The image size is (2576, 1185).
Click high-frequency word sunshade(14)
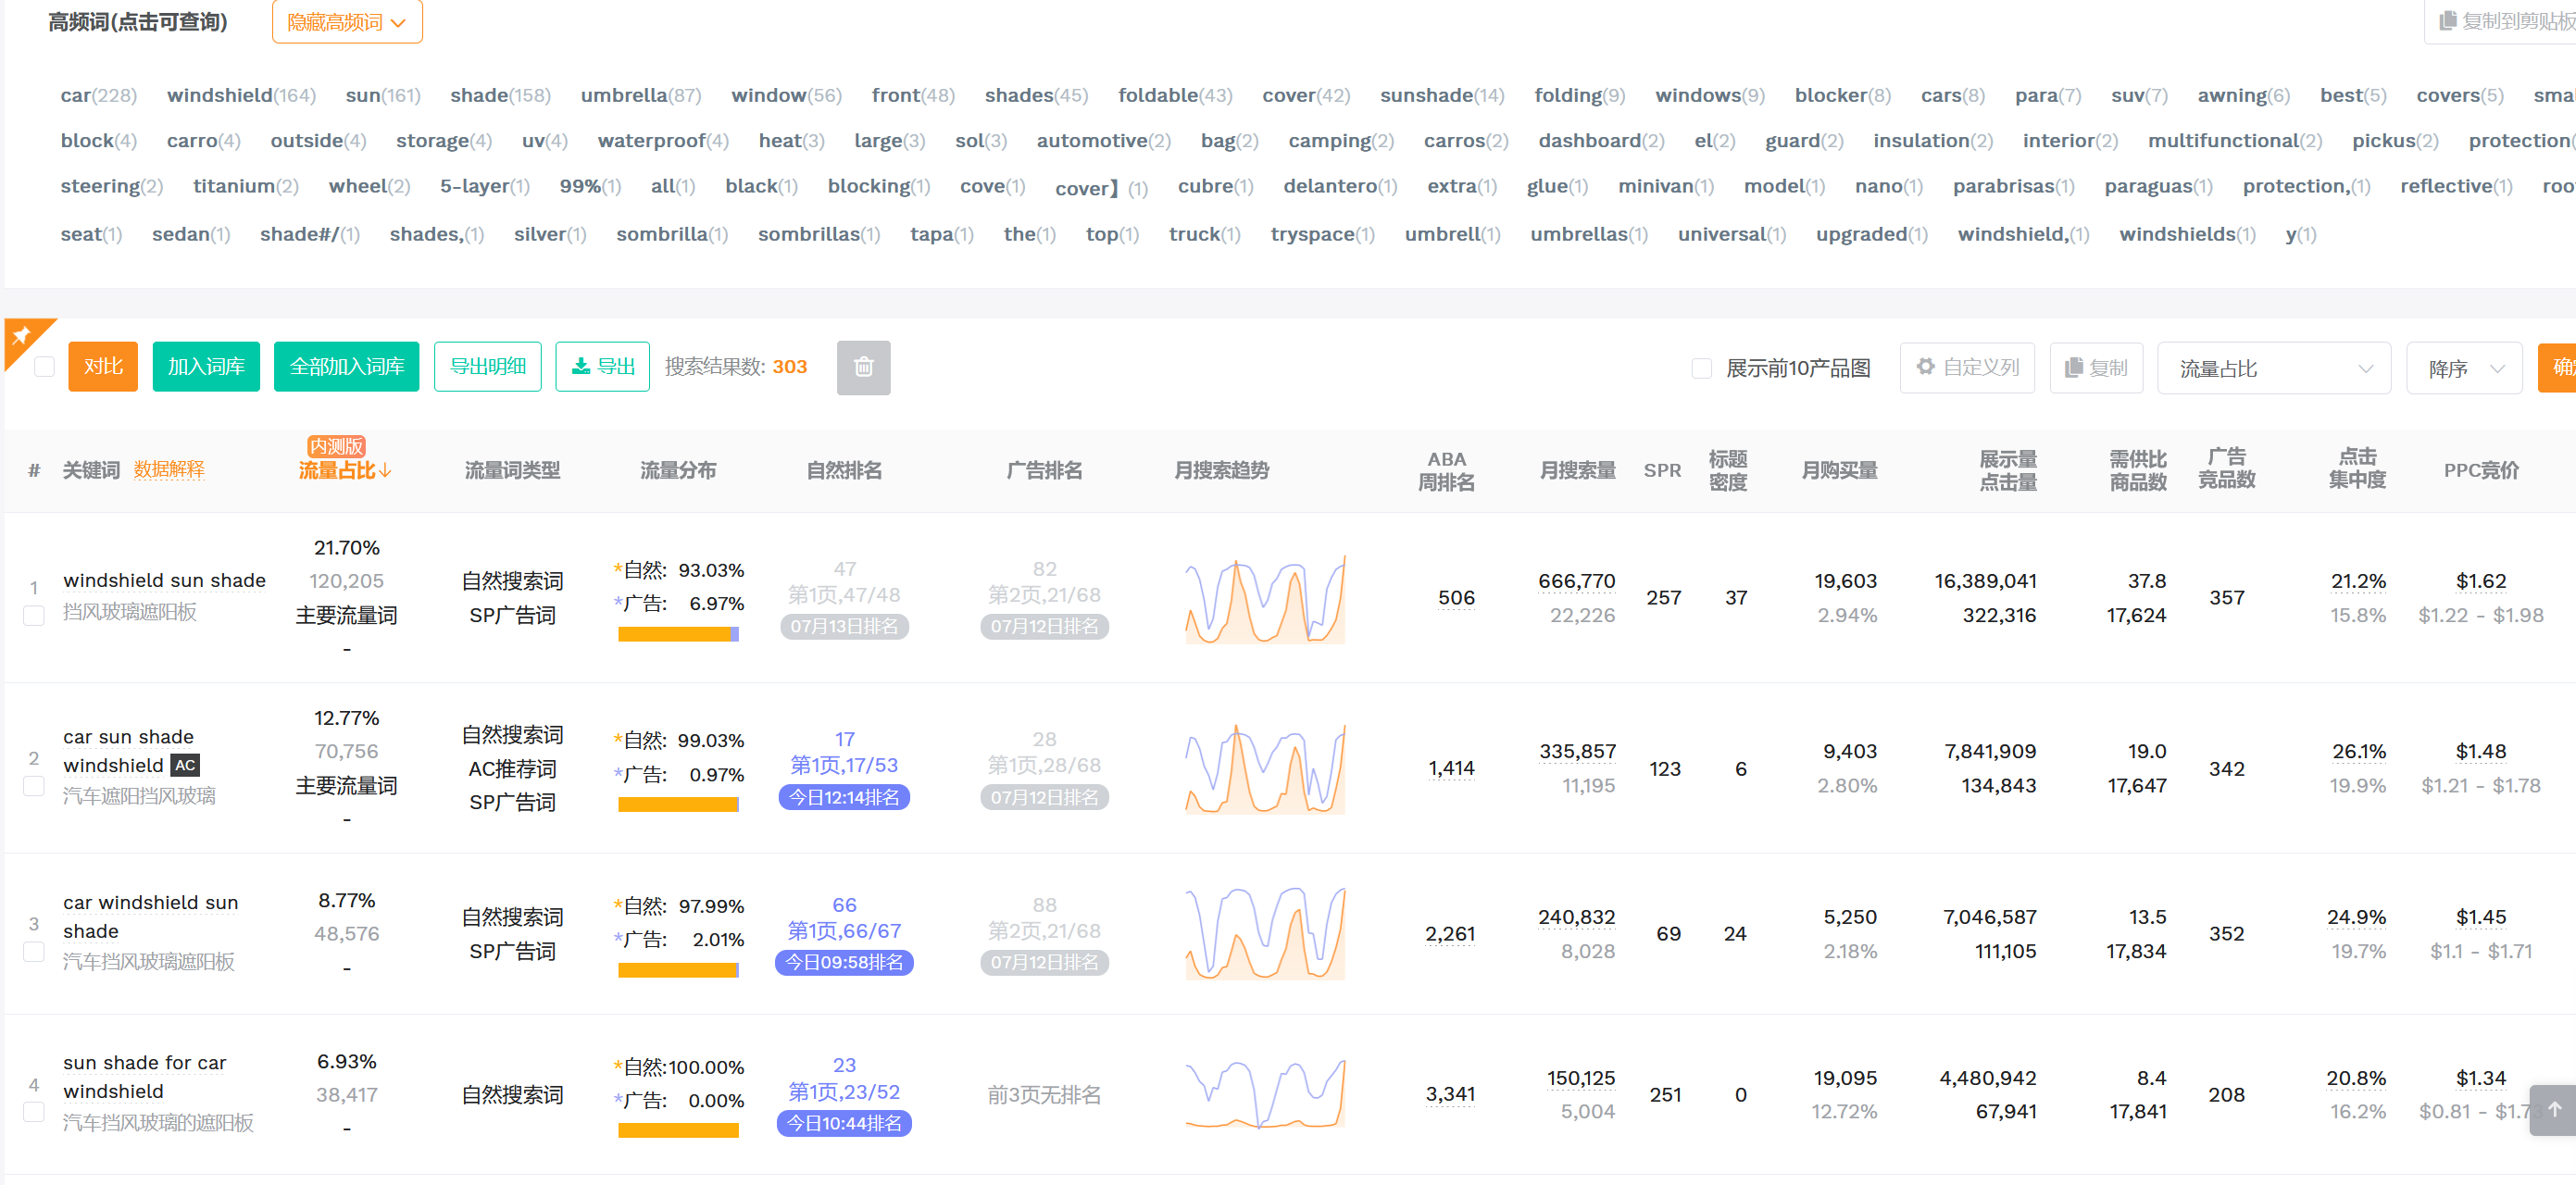click(1442, 95)
